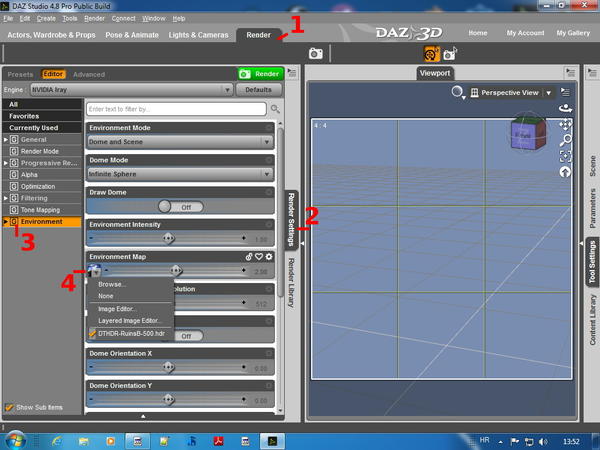
Task: Select checked DTHDR-RuinsB-500.hdr menu entry
Action: [x=131, y=333]
